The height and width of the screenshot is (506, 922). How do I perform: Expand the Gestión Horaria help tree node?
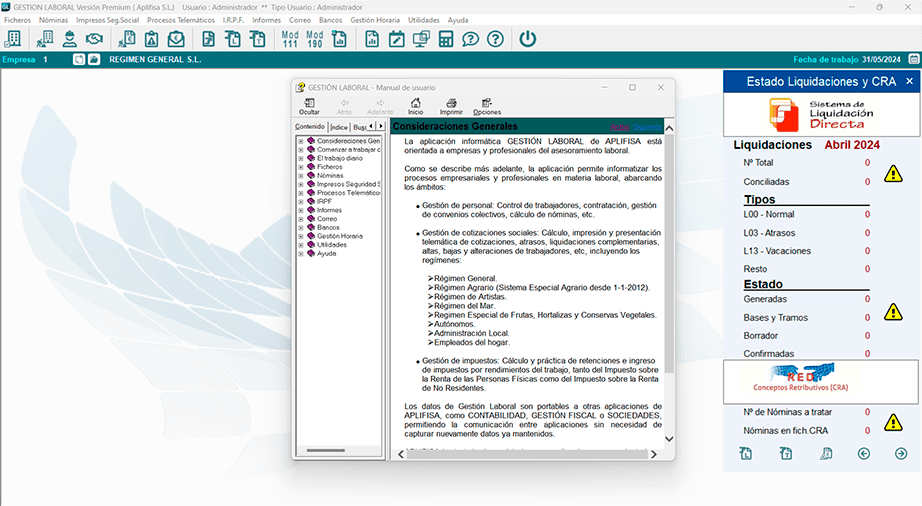(300, 236)
